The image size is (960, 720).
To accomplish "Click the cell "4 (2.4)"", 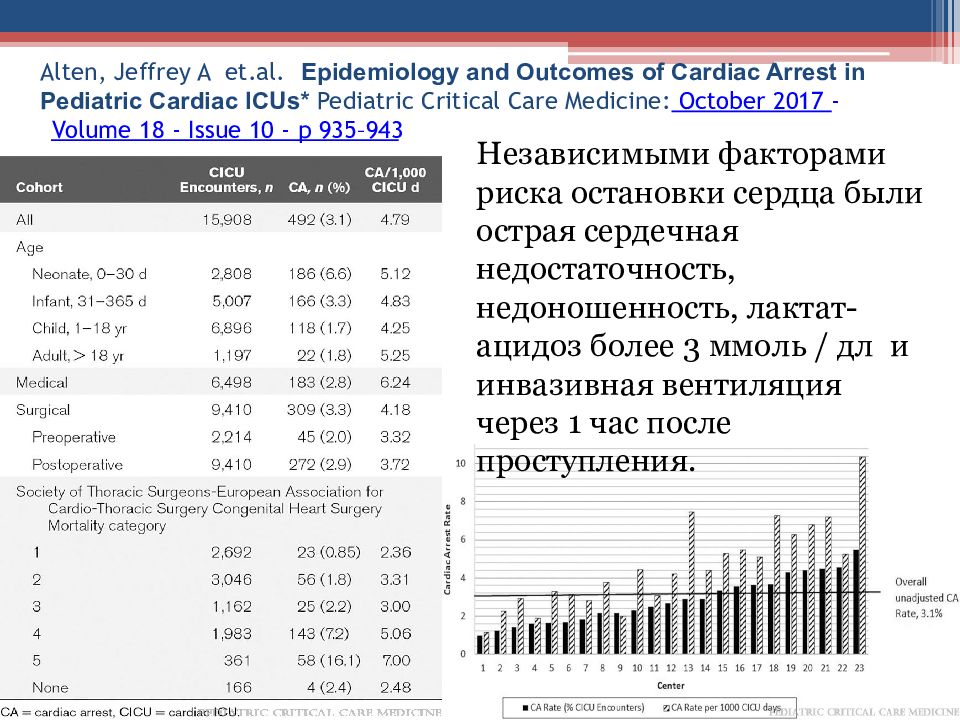I will (329, 688).
